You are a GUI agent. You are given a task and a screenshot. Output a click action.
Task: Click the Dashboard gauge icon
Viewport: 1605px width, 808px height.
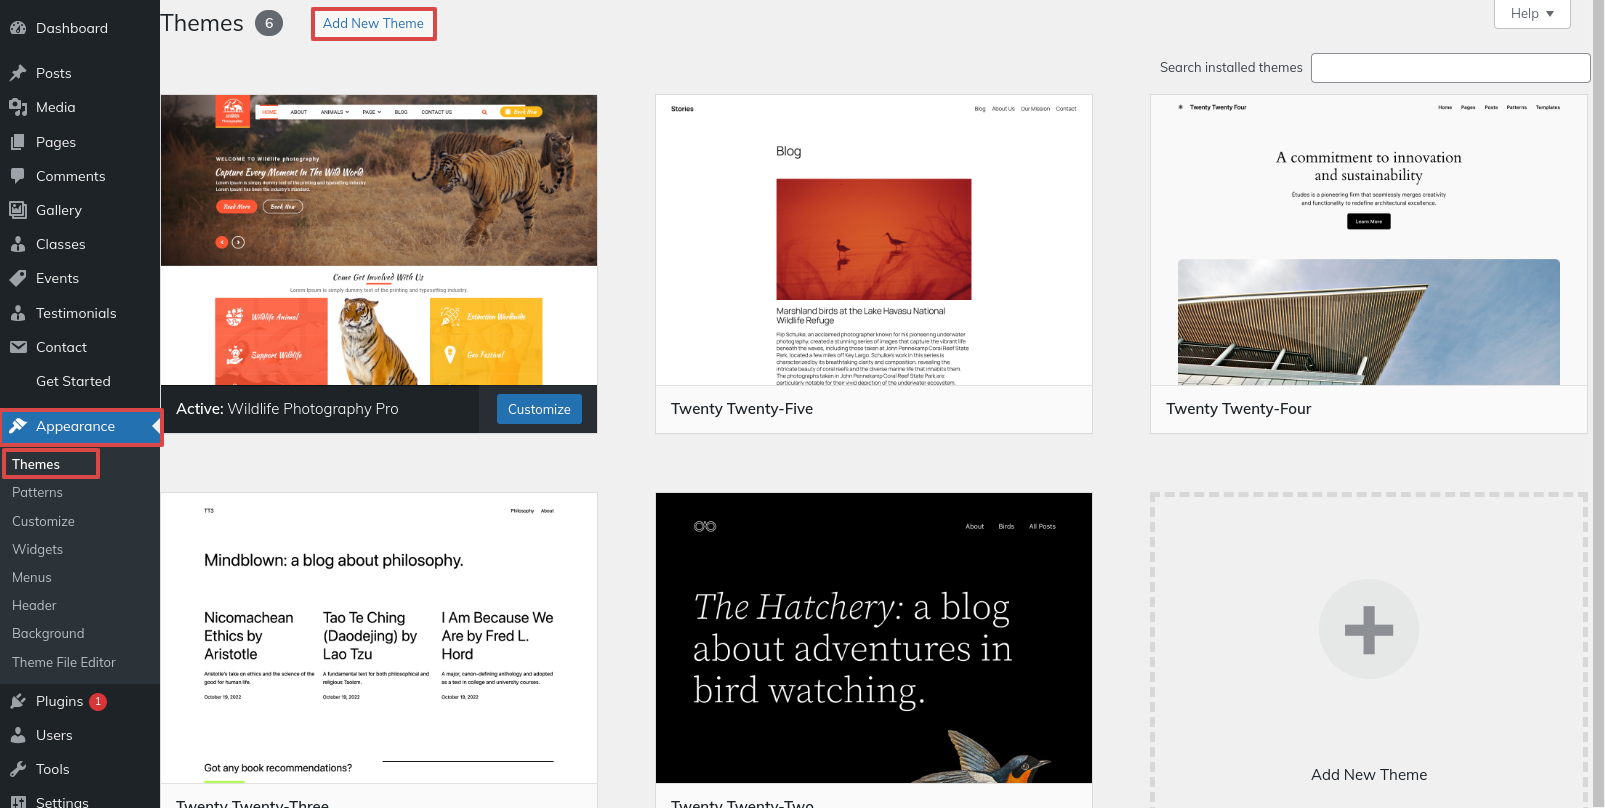pyautogui.click(x=18, y=28)
